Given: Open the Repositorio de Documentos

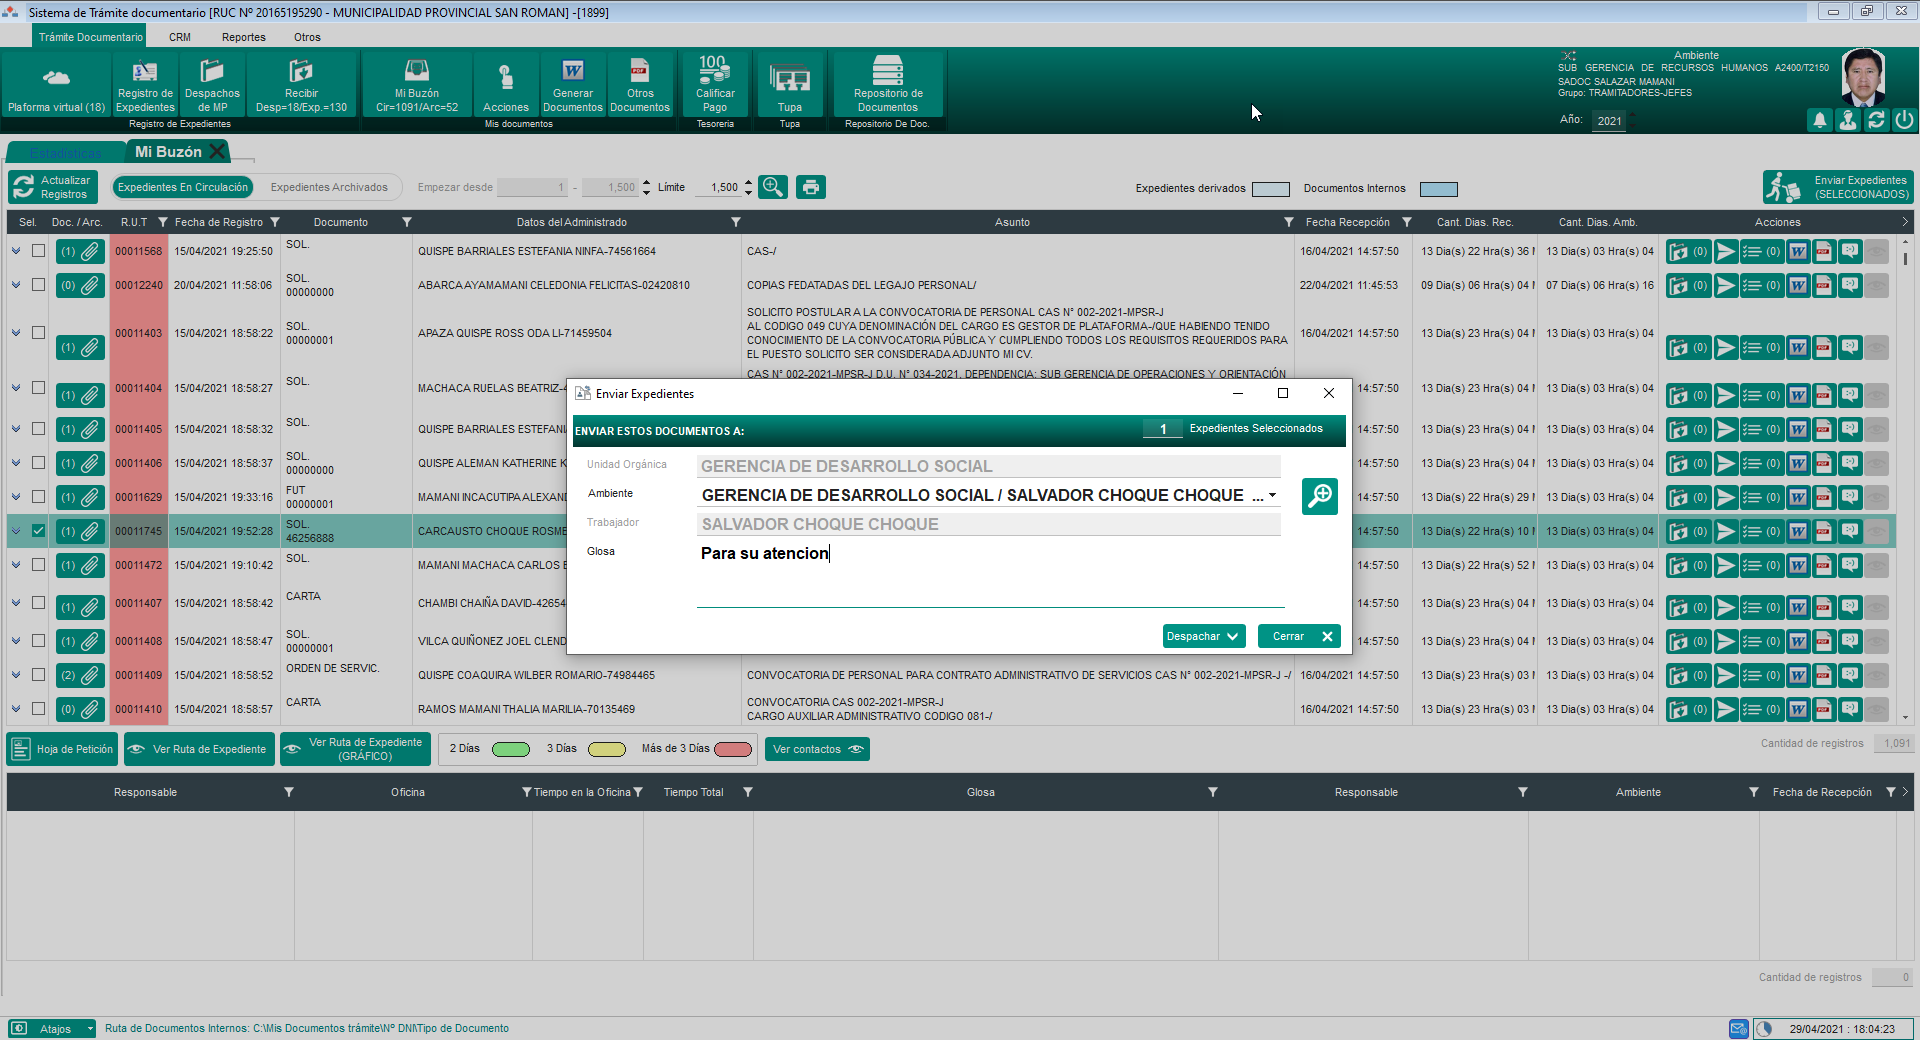Looking at the screenshot, I should pyautogui.click(x=887, y=85).
